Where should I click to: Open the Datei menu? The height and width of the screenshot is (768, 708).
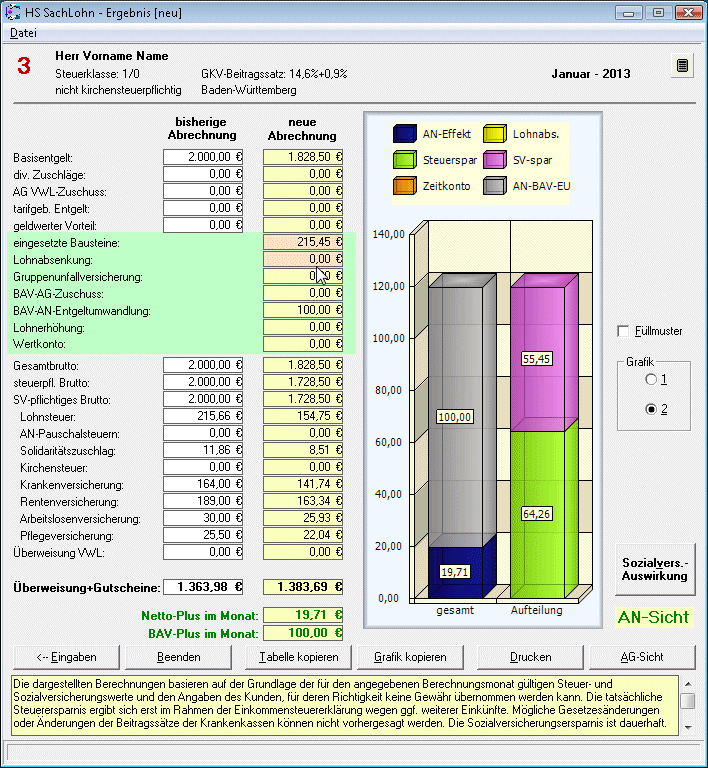pos(23,33)
